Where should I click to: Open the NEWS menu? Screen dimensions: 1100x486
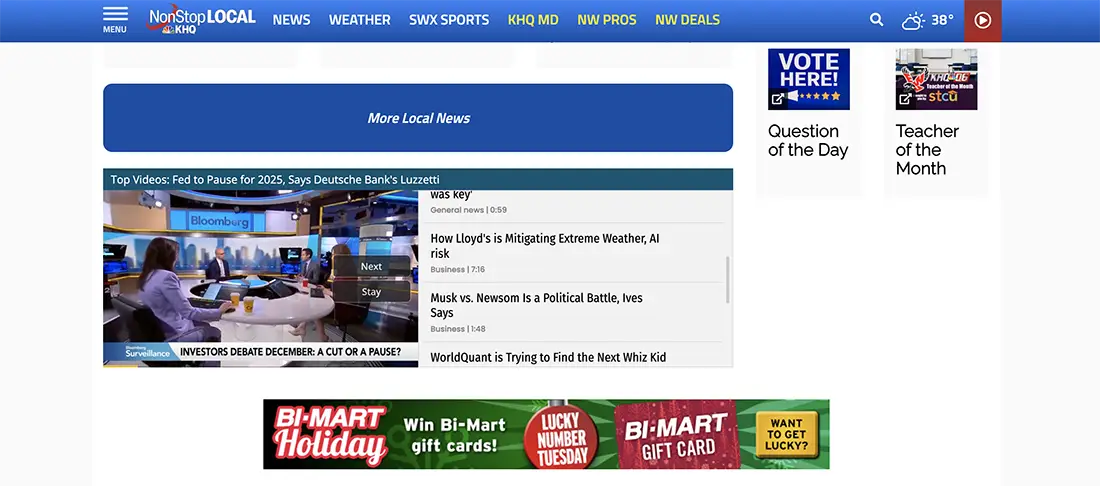(291, 20)
